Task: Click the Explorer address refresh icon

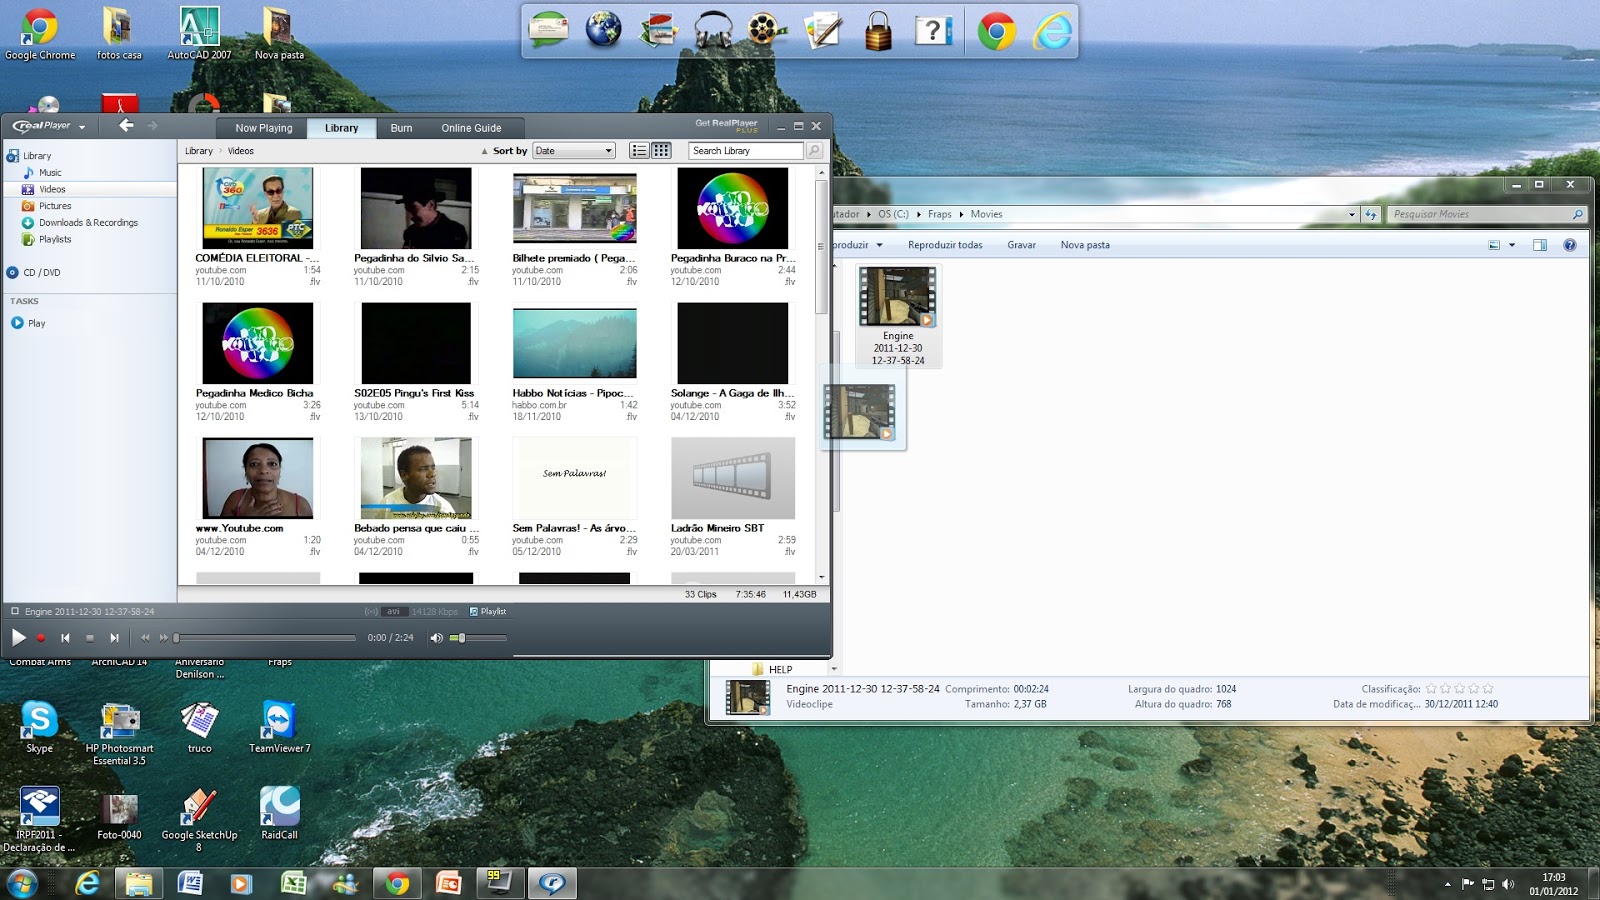Action: (1371, 214)
